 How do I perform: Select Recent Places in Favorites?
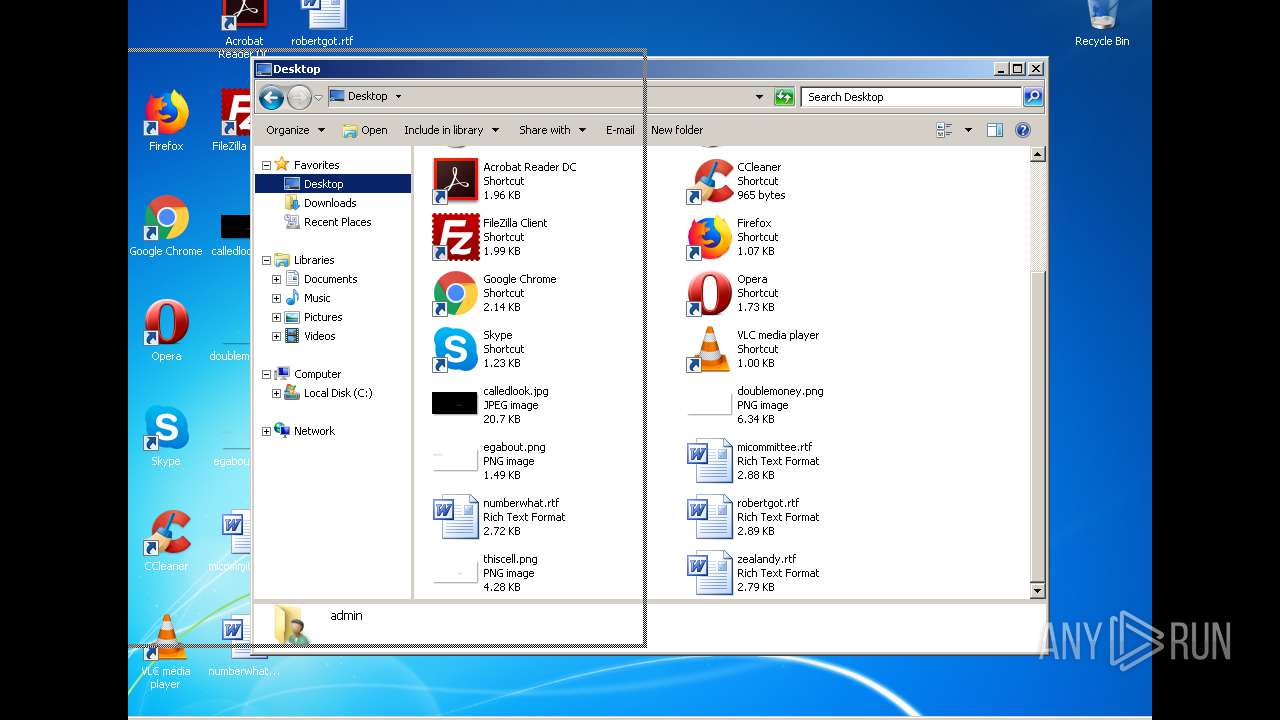coord(327,222)
